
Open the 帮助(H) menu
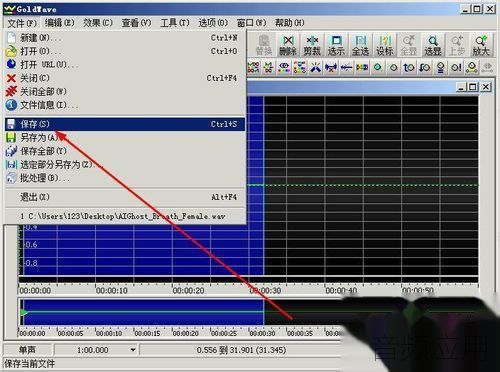point(289,23)
